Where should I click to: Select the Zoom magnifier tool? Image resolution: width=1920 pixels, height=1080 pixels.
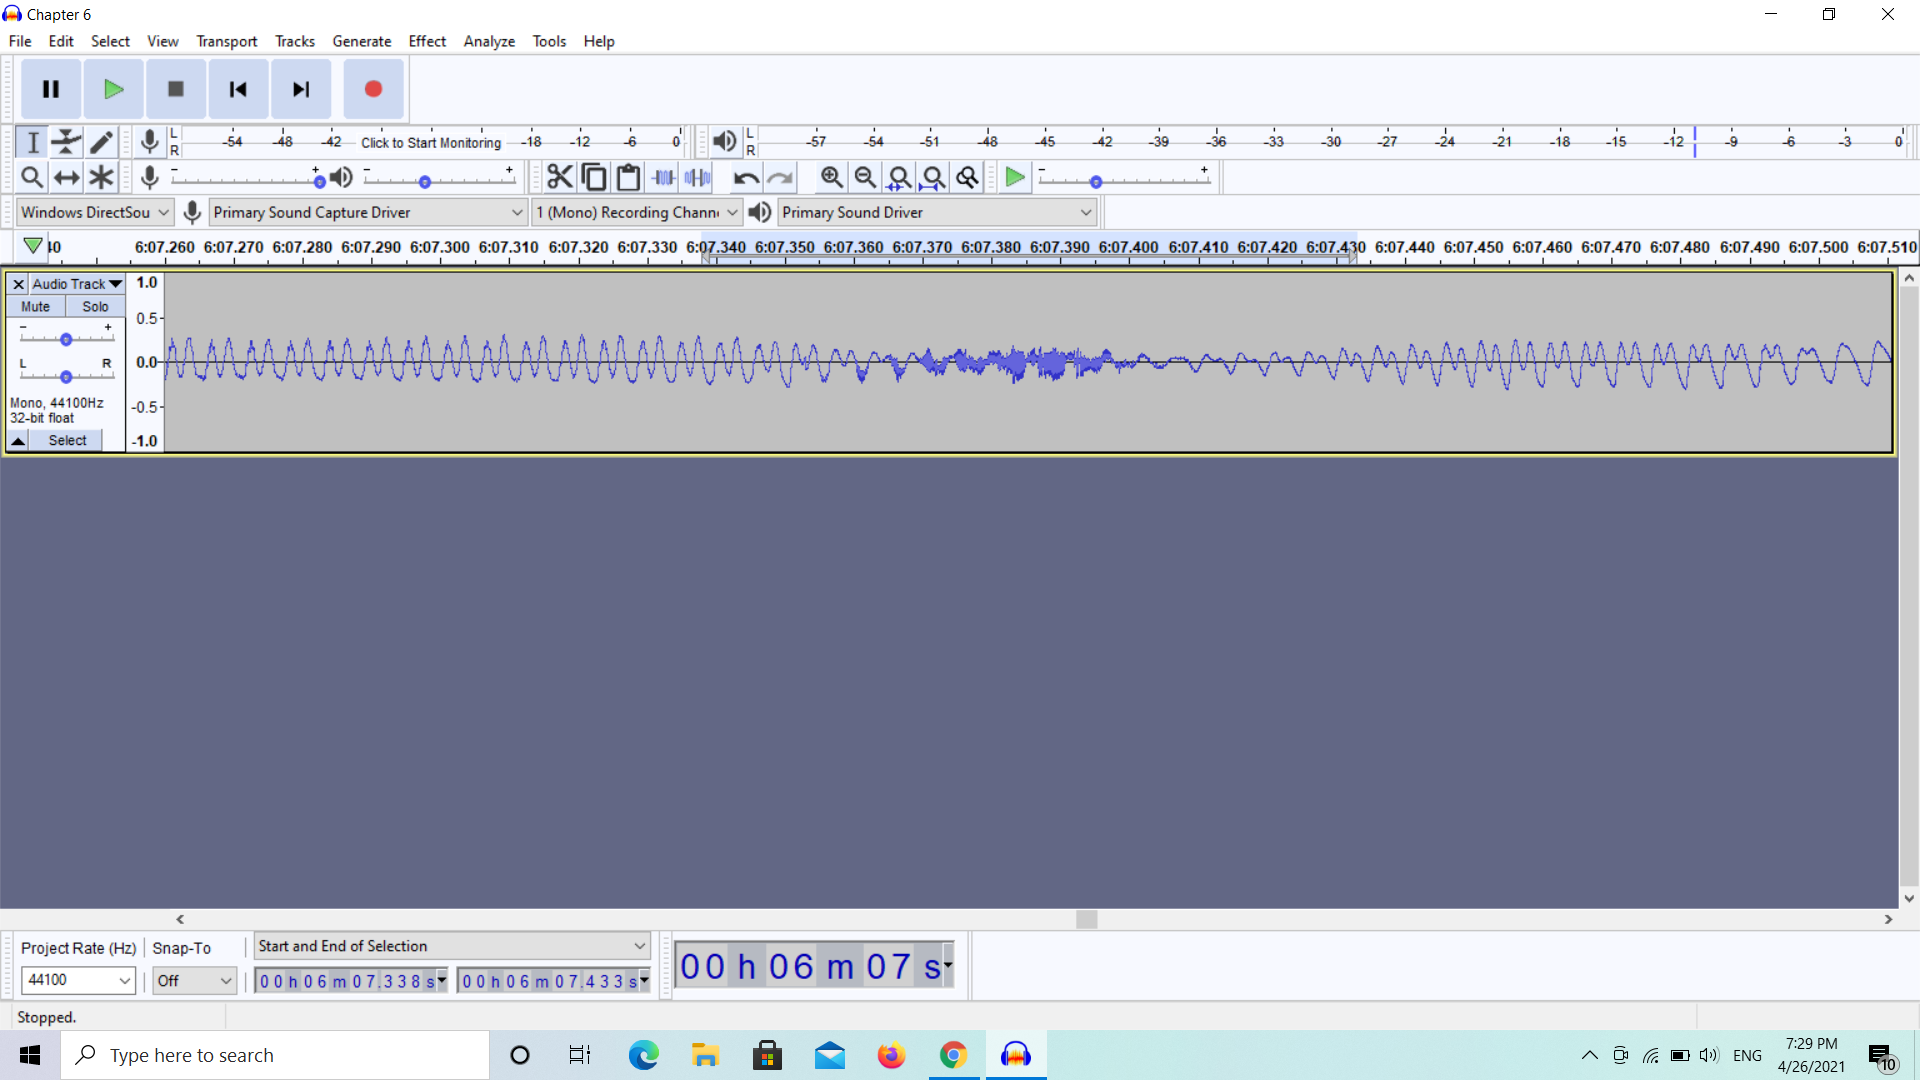tap(32, 177)
